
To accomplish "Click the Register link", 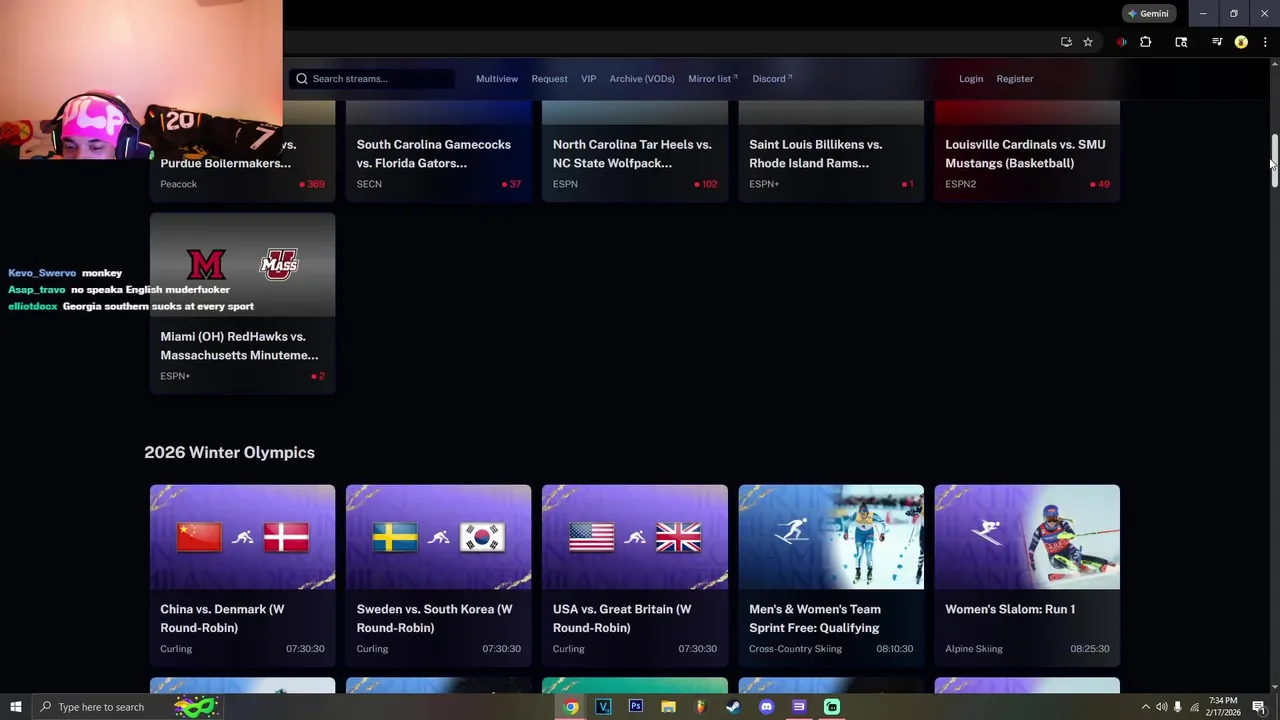I will point(1015,79).
